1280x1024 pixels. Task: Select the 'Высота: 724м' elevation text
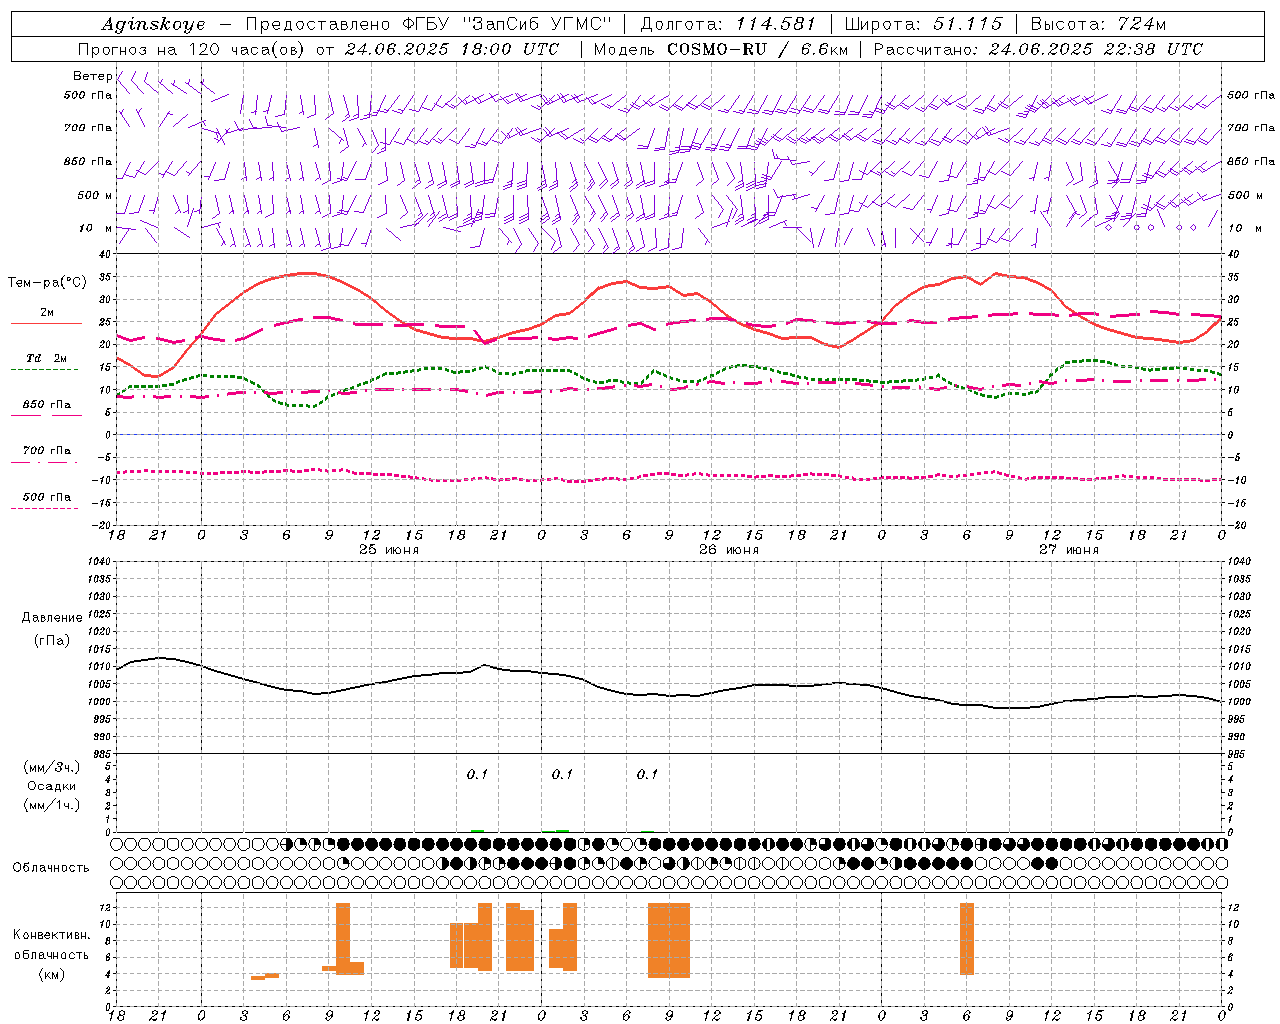pyautogui.click(x=1098, y=24)
